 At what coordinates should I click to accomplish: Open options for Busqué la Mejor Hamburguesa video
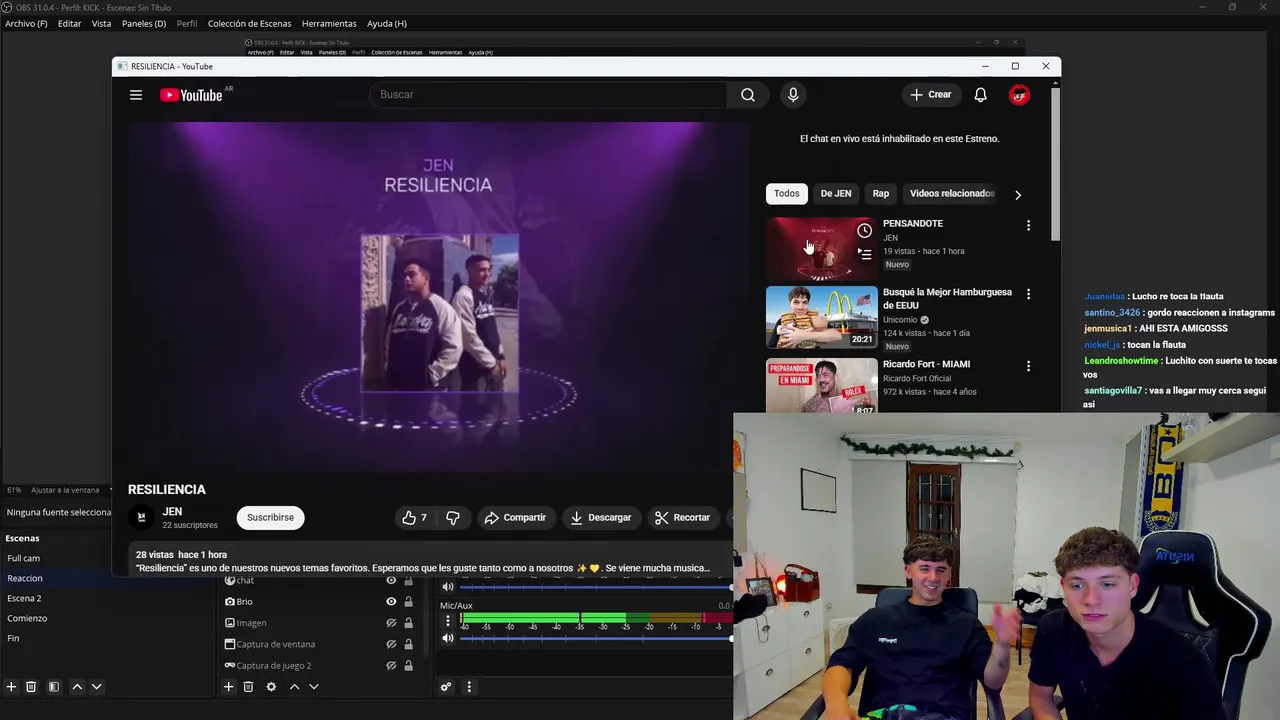(1028, 294)
